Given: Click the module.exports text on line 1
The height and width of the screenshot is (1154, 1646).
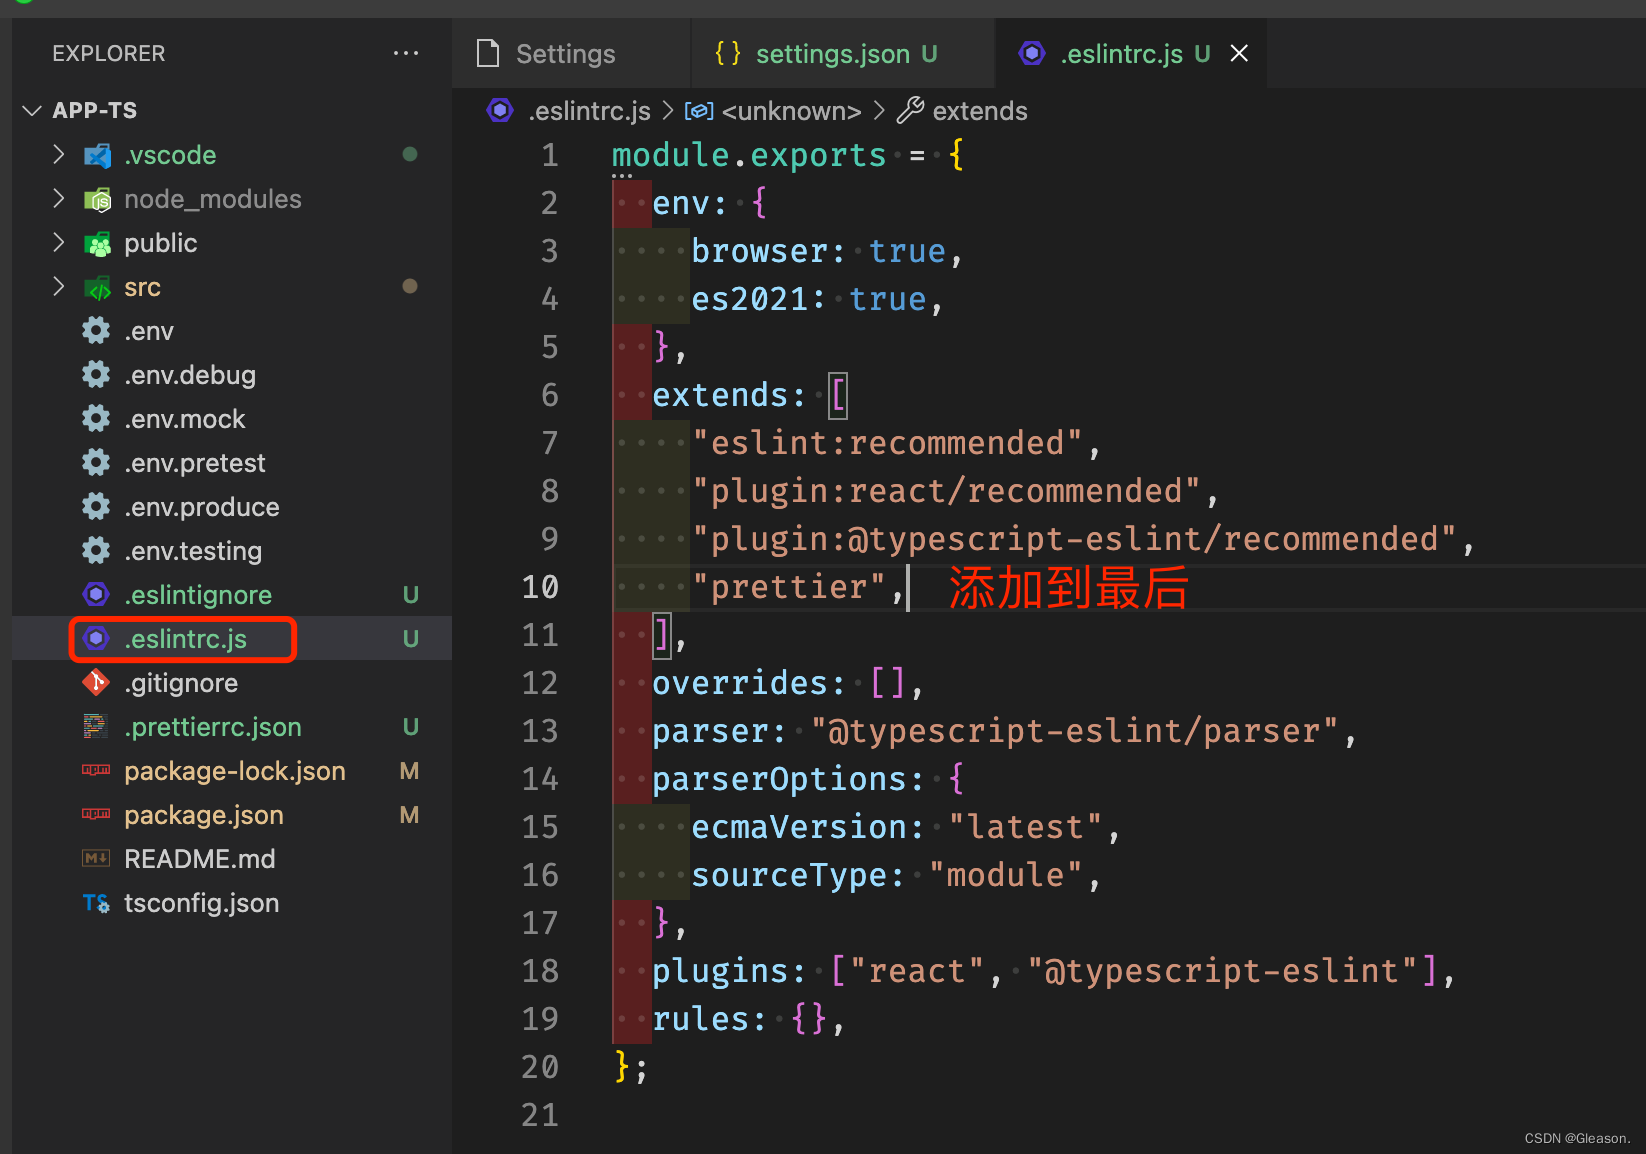Looking at the screenshot, I should click(749, 155).
